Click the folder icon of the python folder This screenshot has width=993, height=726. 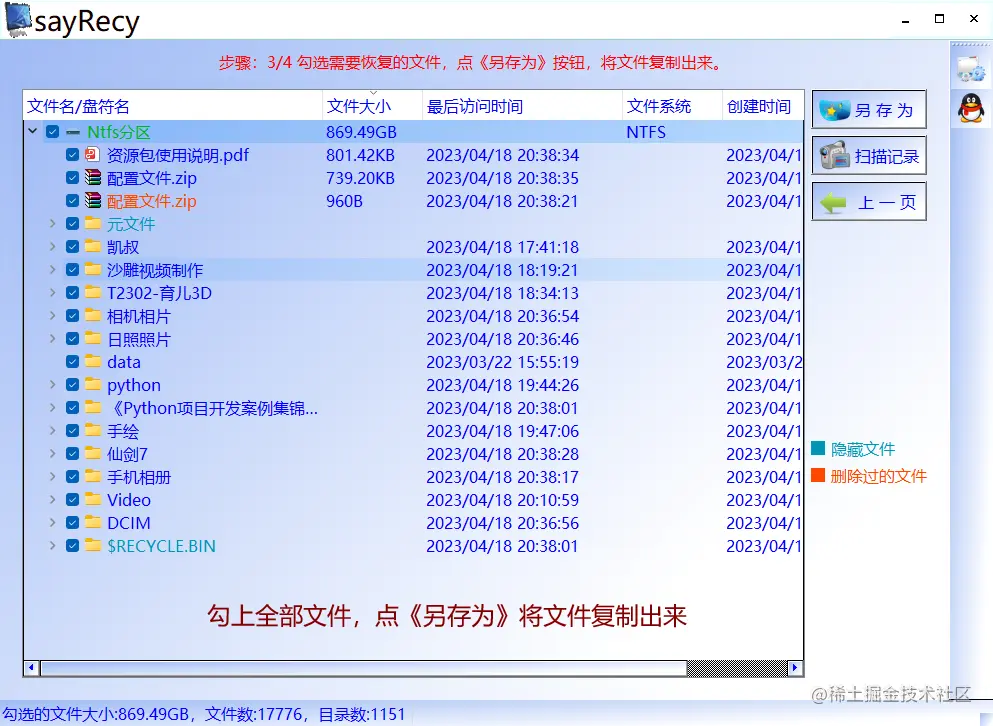tap(95, 385)
